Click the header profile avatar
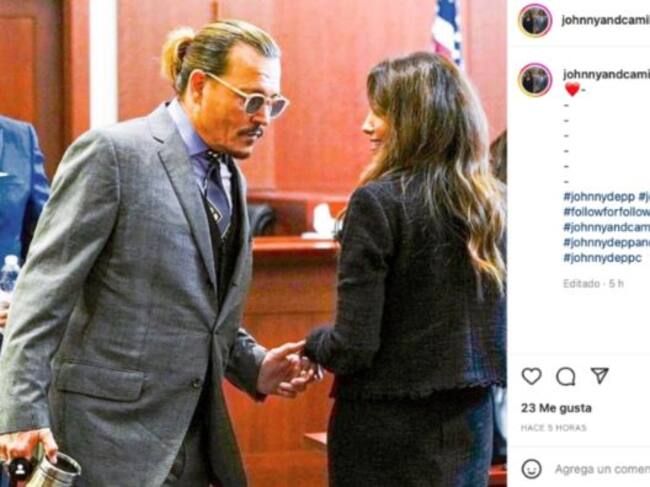 coord(535,20)
